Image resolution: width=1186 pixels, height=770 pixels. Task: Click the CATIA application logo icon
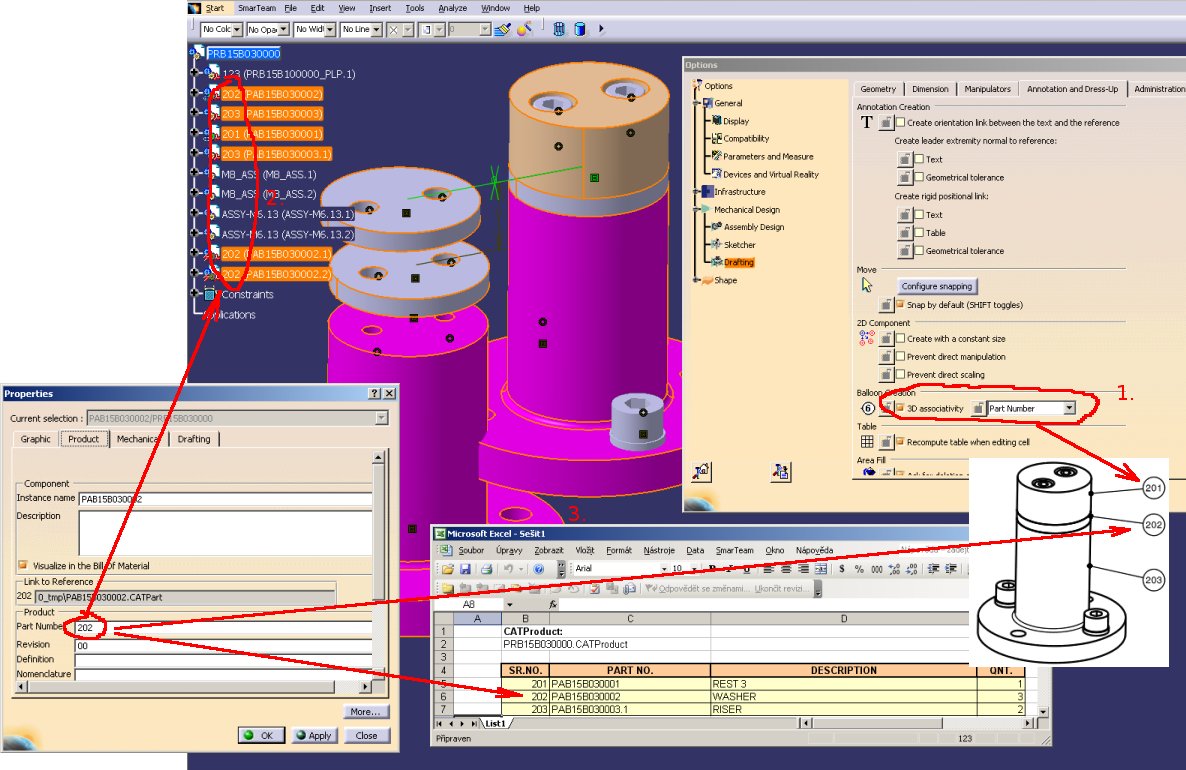(194, 8)
